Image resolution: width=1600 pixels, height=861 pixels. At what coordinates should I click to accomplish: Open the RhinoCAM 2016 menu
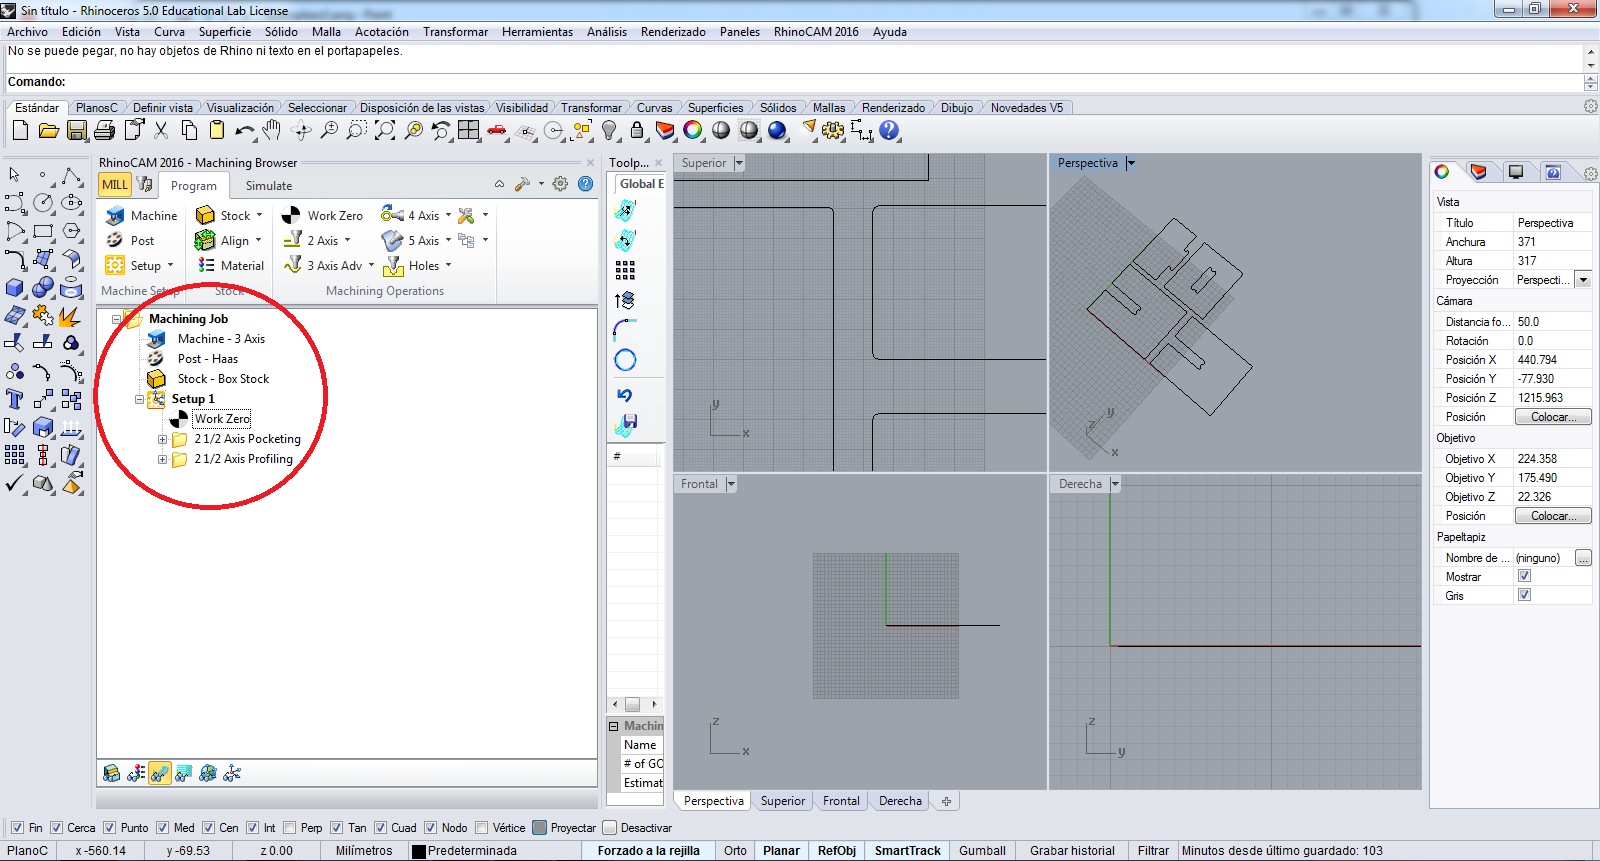pyautogui.click(x=815, y=32)
